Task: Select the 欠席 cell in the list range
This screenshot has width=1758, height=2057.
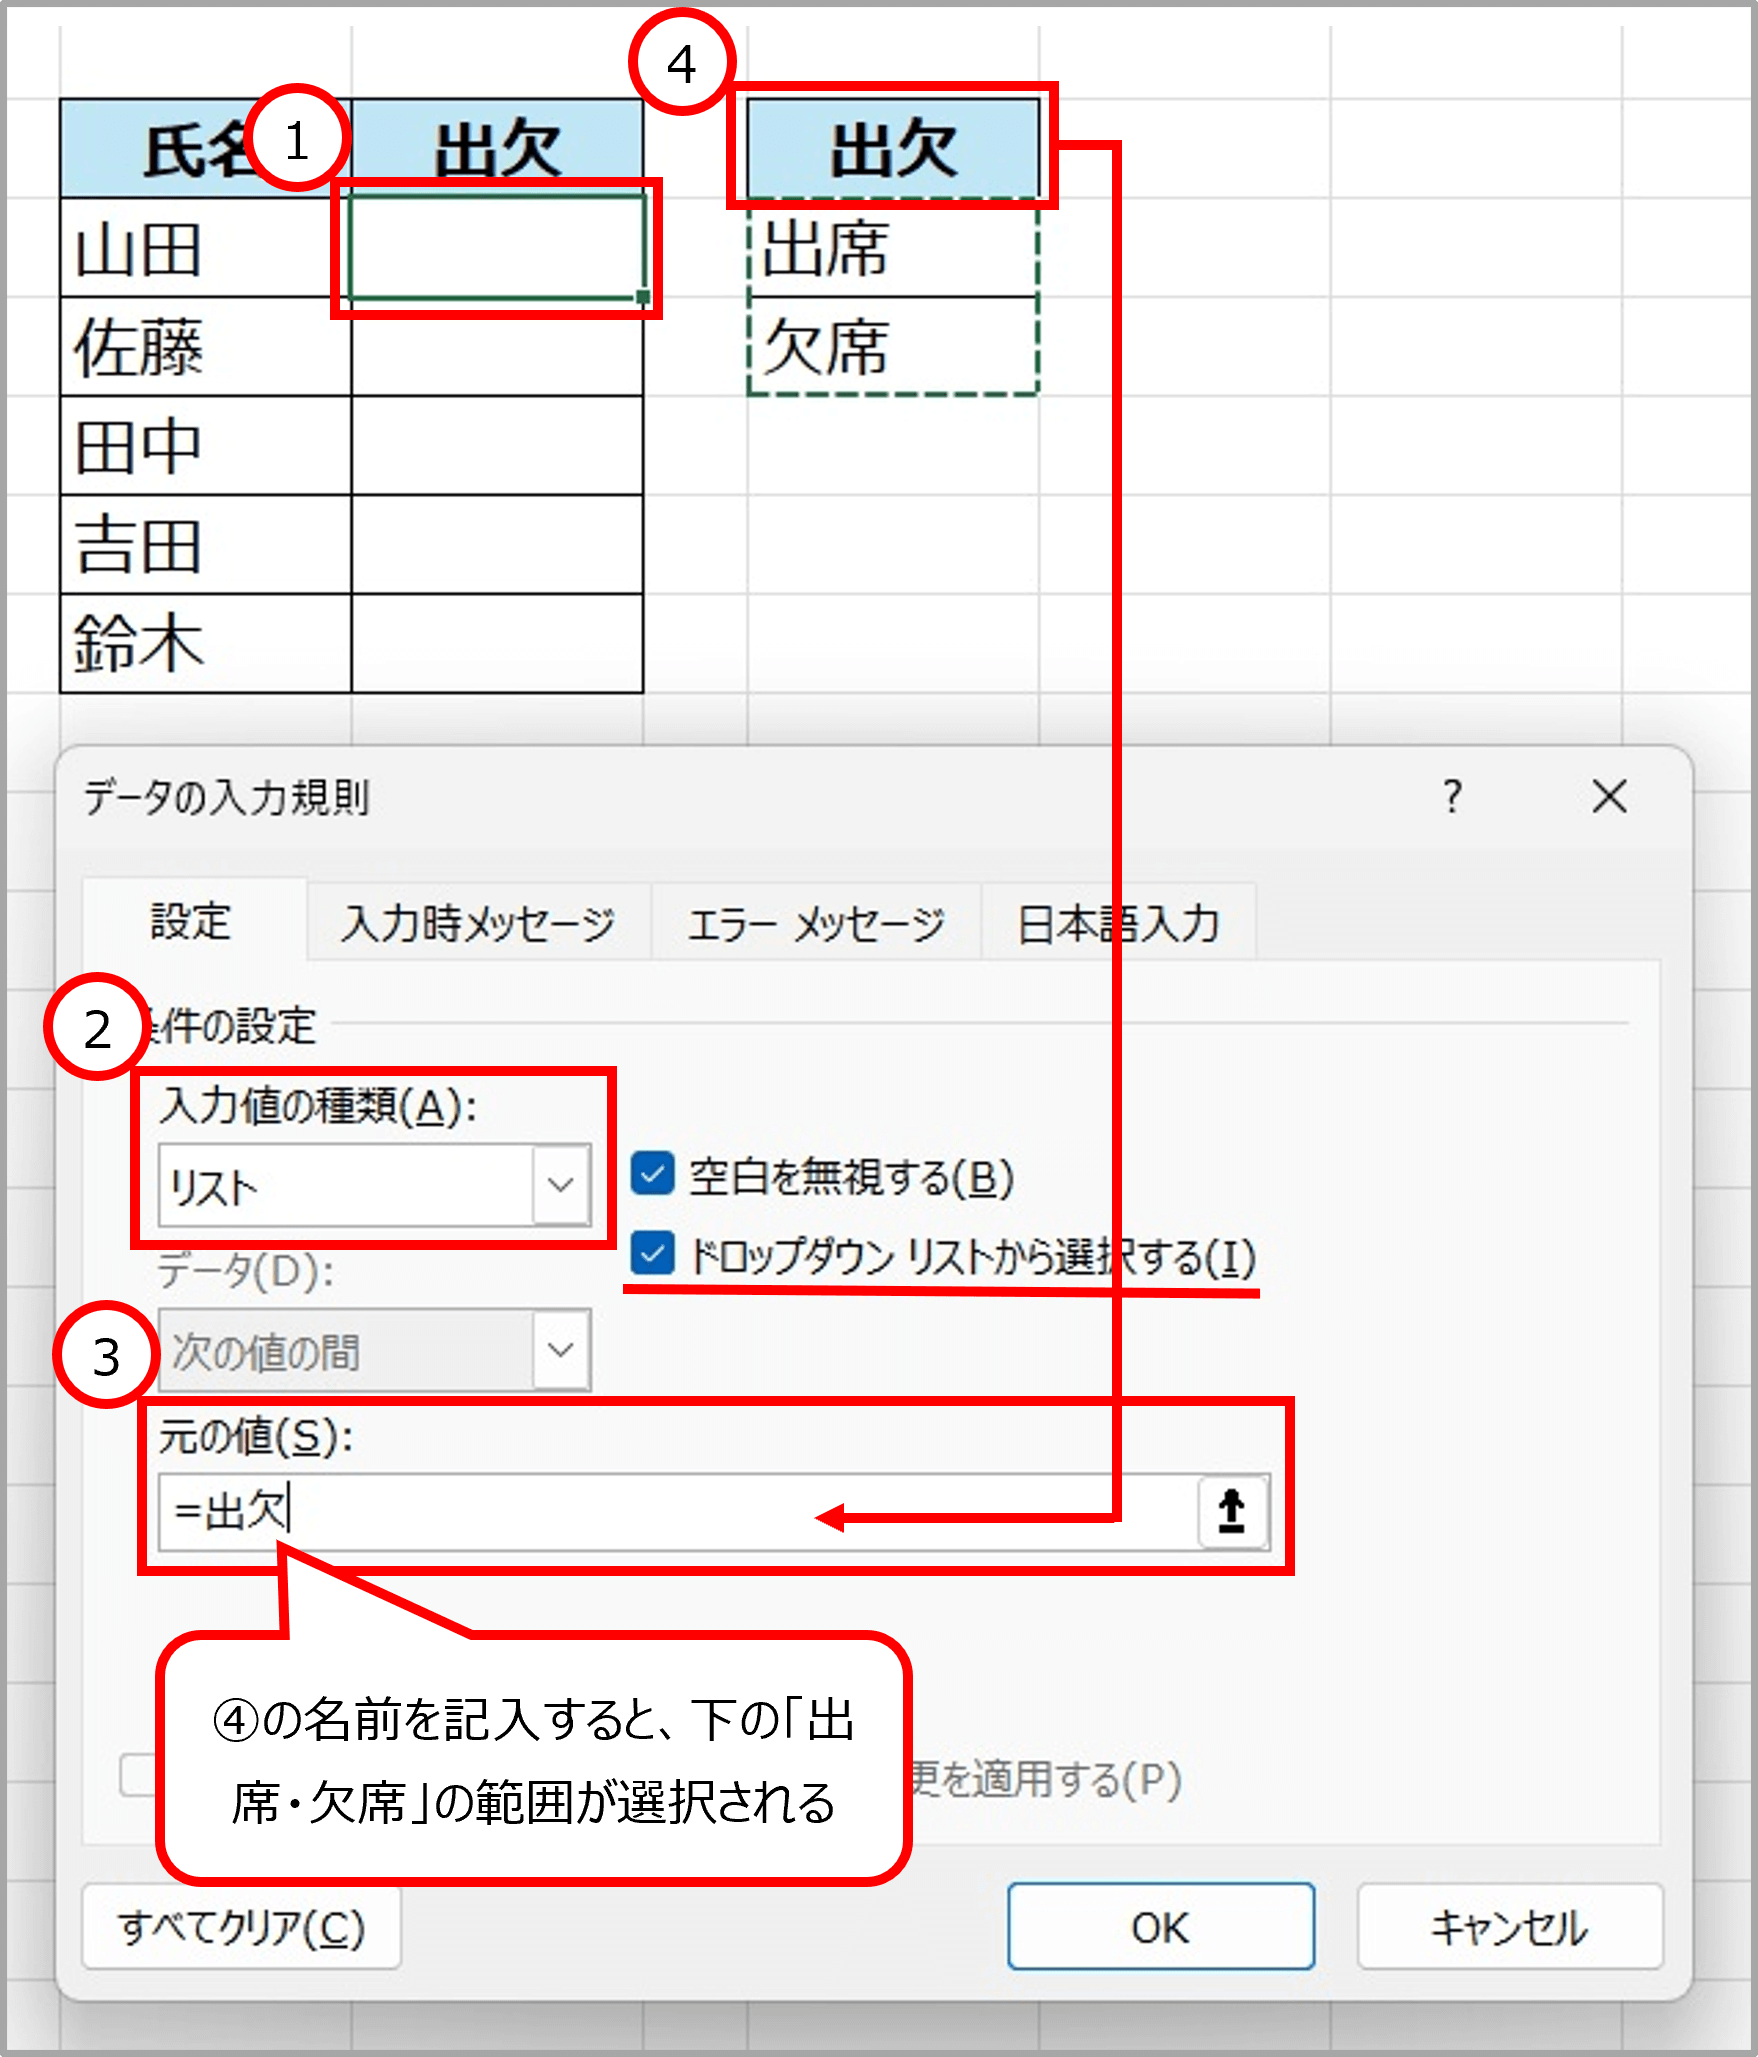Action: (893, 346)
